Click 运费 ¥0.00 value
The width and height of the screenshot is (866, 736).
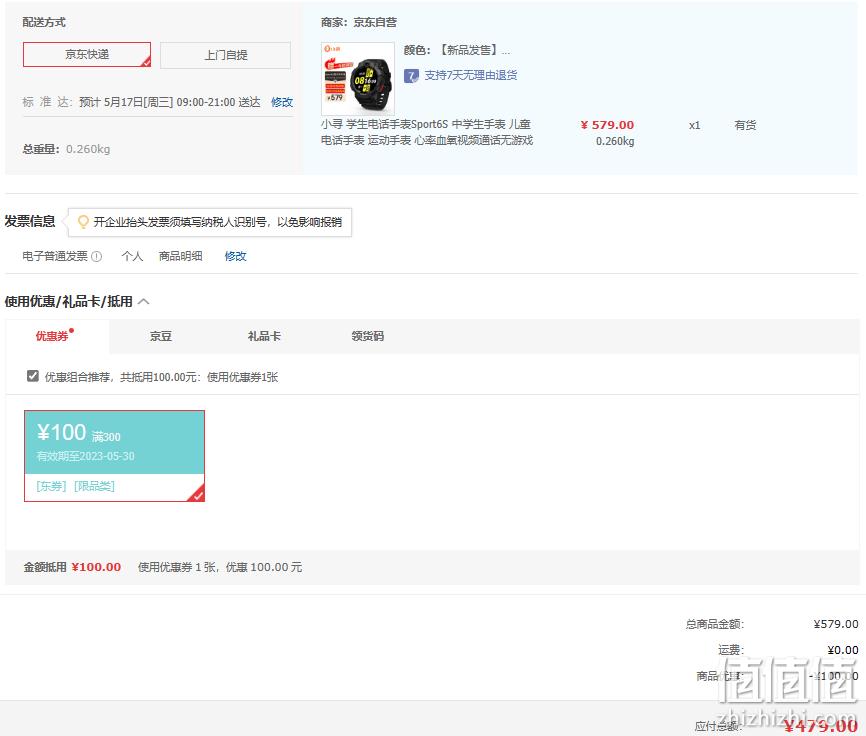pyautogui.click(x=843, y=650)
